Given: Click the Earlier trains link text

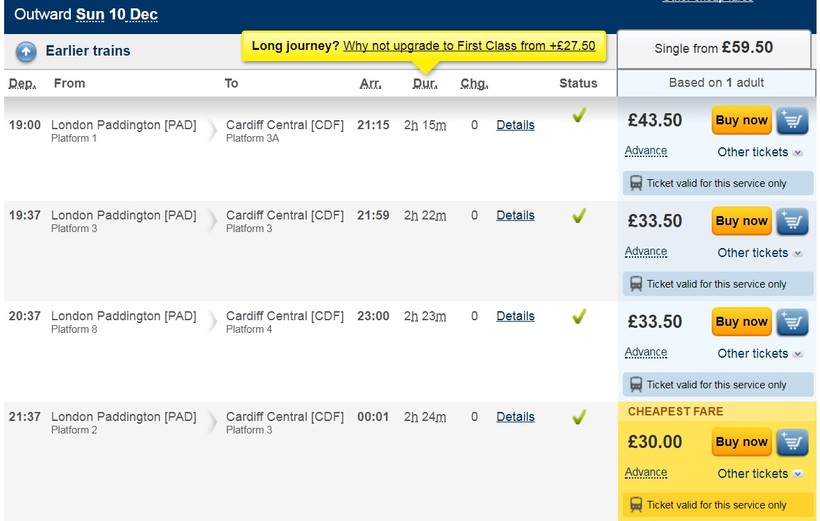Looking at the screenshot, I should (88, 51).
